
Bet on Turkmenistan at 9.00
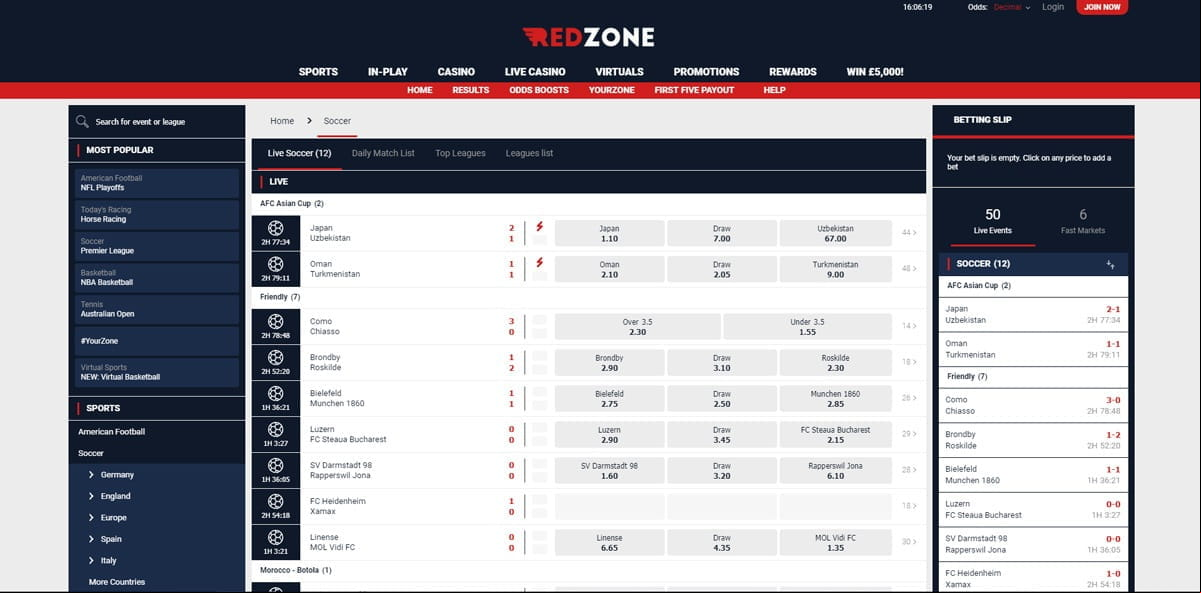[835, 269]
